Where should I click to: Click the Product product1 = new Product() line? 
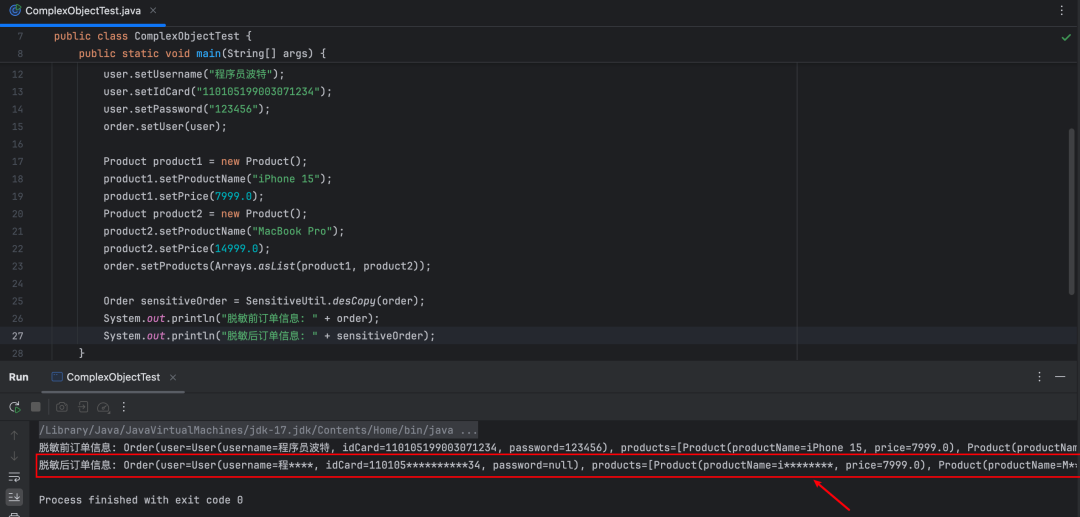click(205, 162)
